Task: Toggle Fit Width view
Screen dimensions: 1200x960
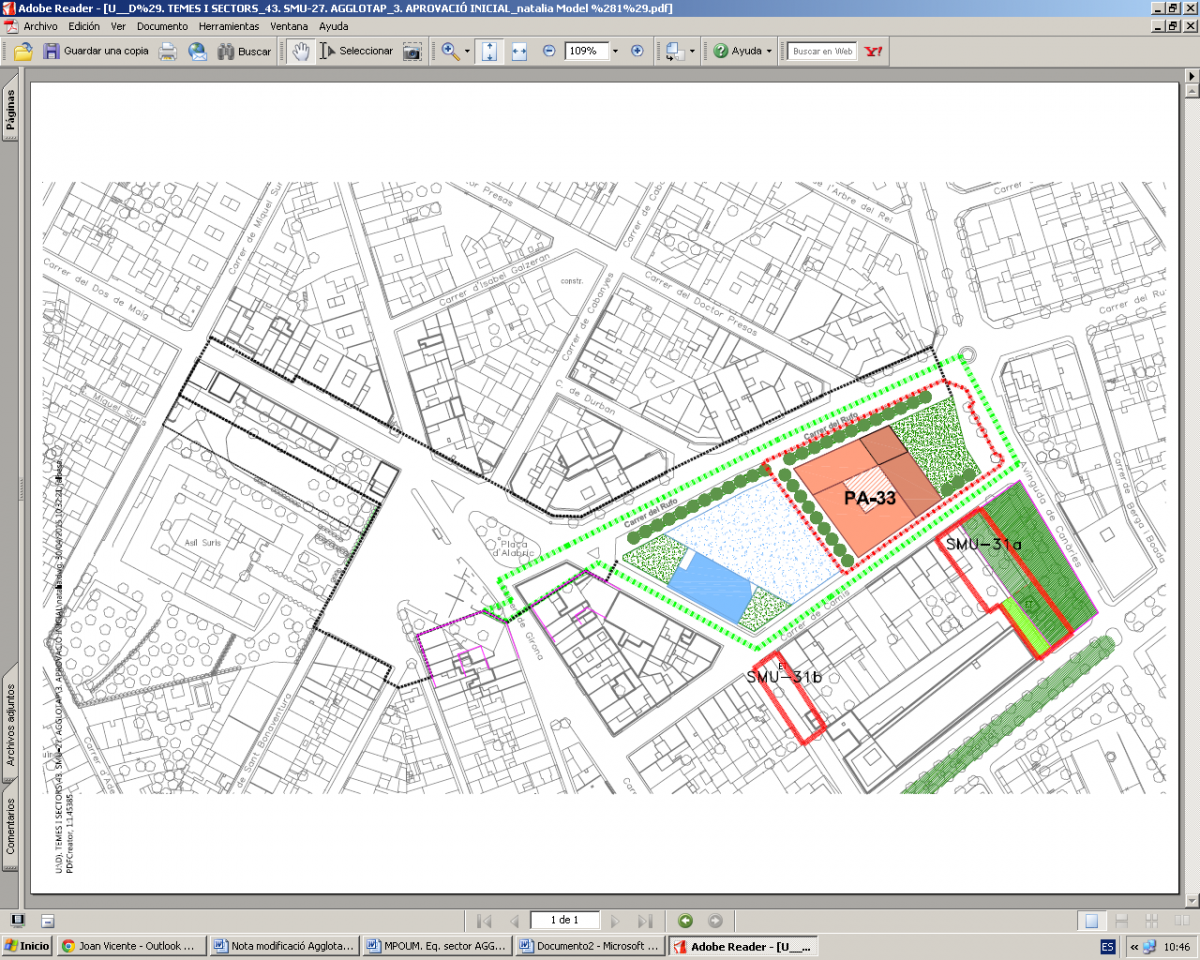Action: [x=519, y=51]
